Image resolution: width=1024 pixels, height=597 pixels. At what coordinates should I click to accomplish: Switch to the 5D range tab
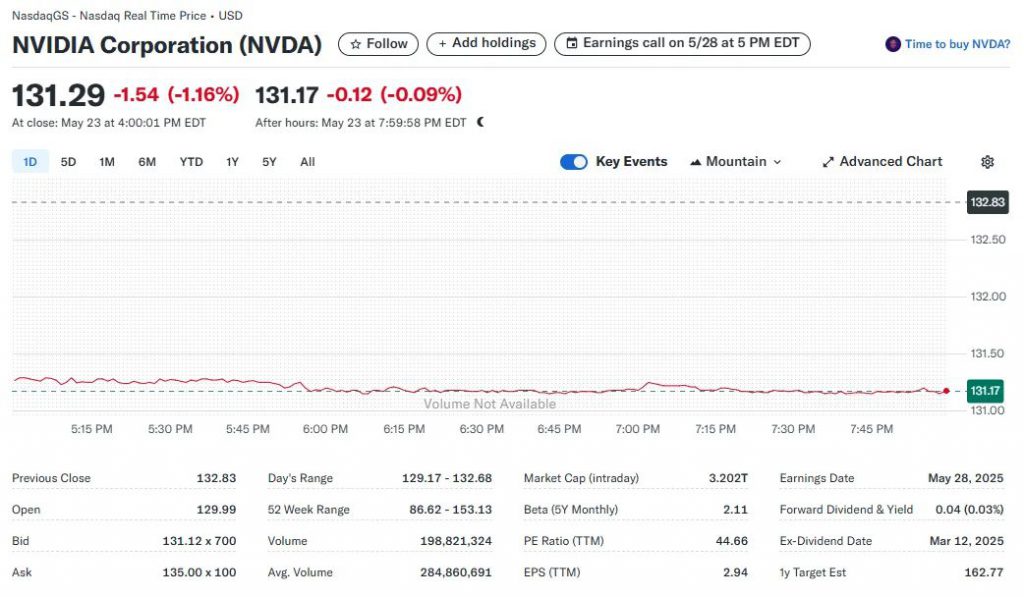click(x=68, y=162)
